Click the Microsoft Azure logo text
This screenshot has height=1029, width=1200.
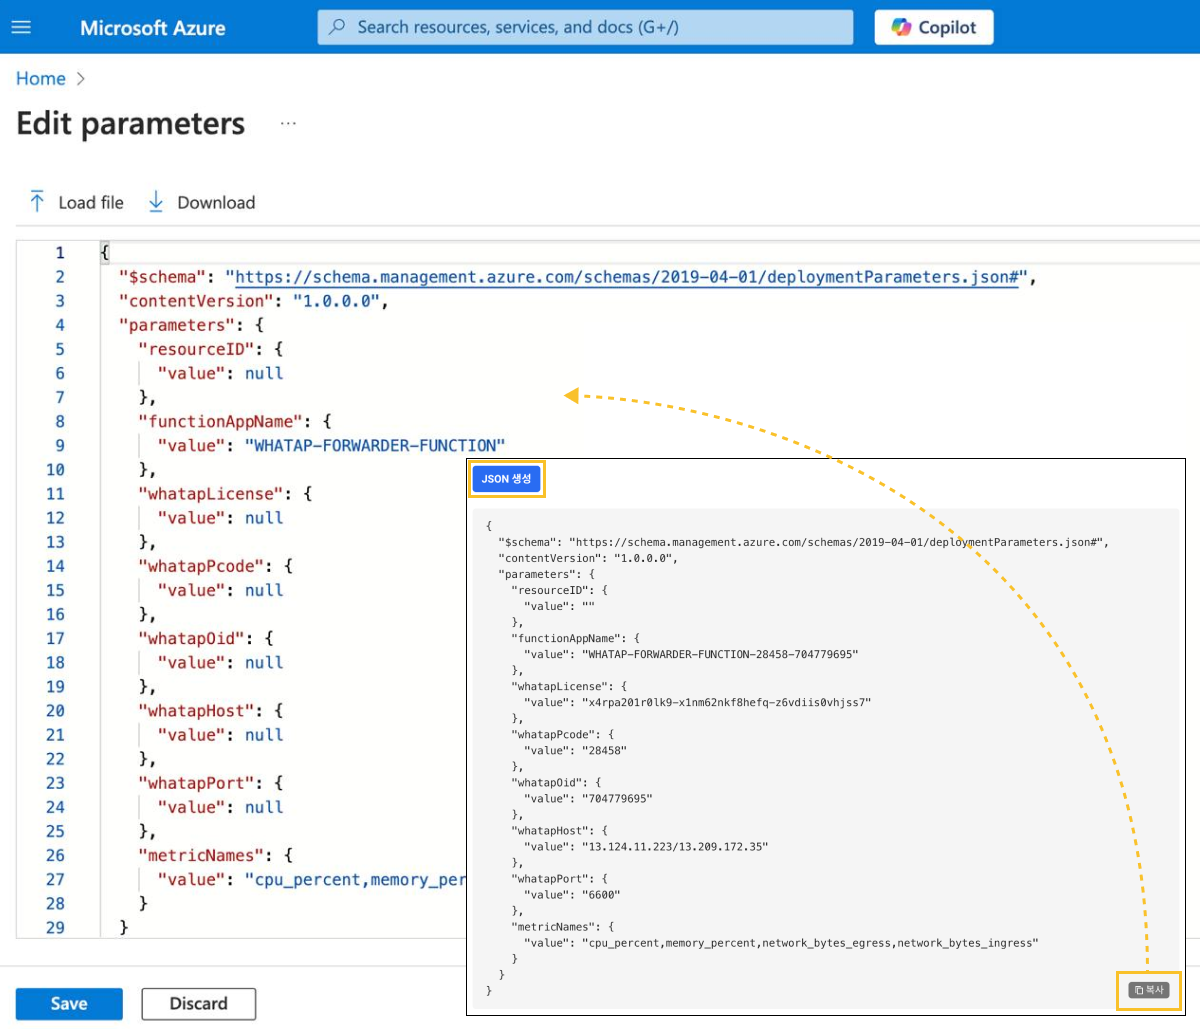click(153, 28)
